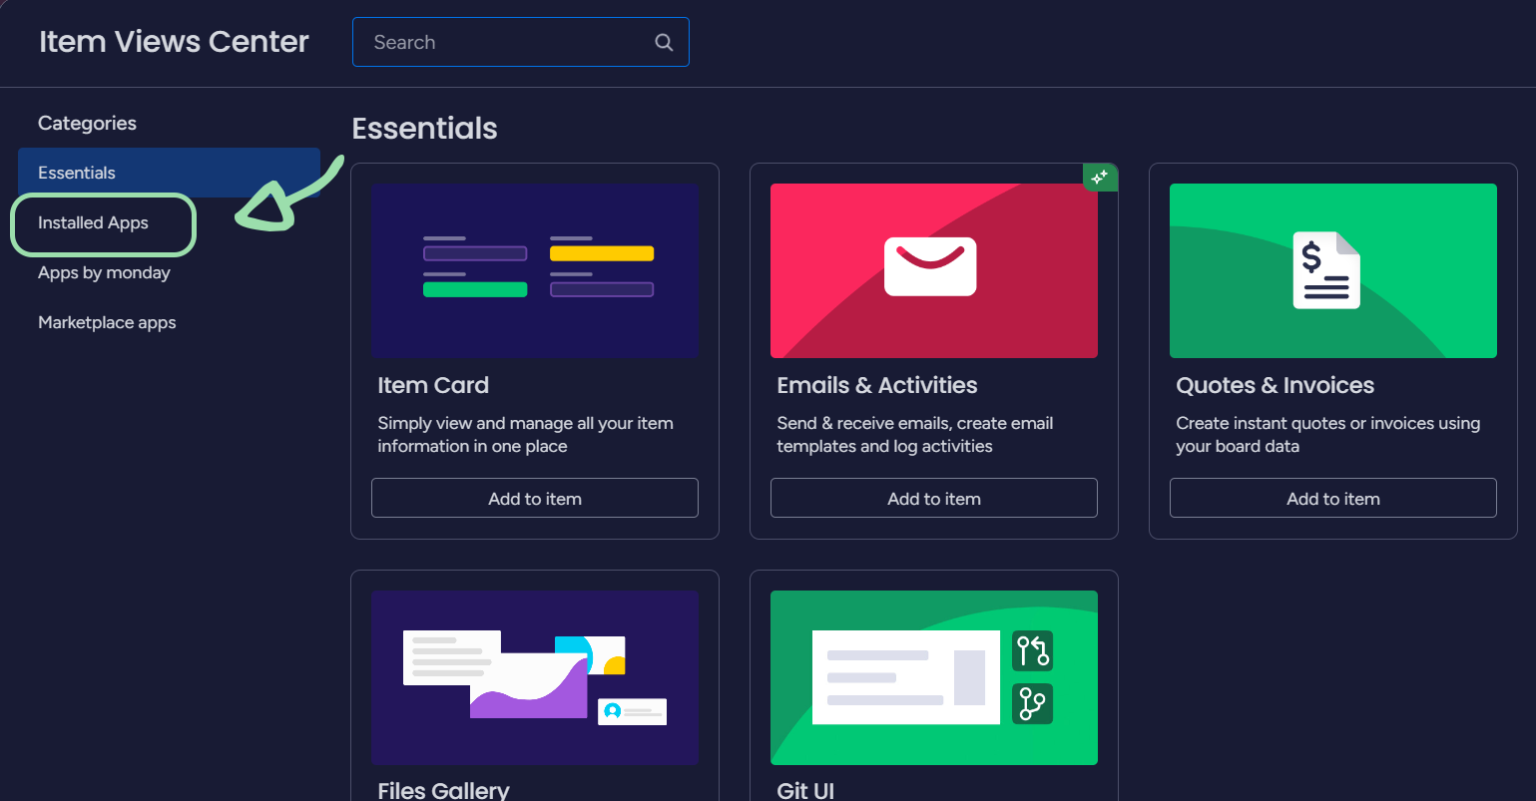Add Emails & Activities to item
Image resolution: width=1536 pixels, height=801 pixels.
[933, 498]
